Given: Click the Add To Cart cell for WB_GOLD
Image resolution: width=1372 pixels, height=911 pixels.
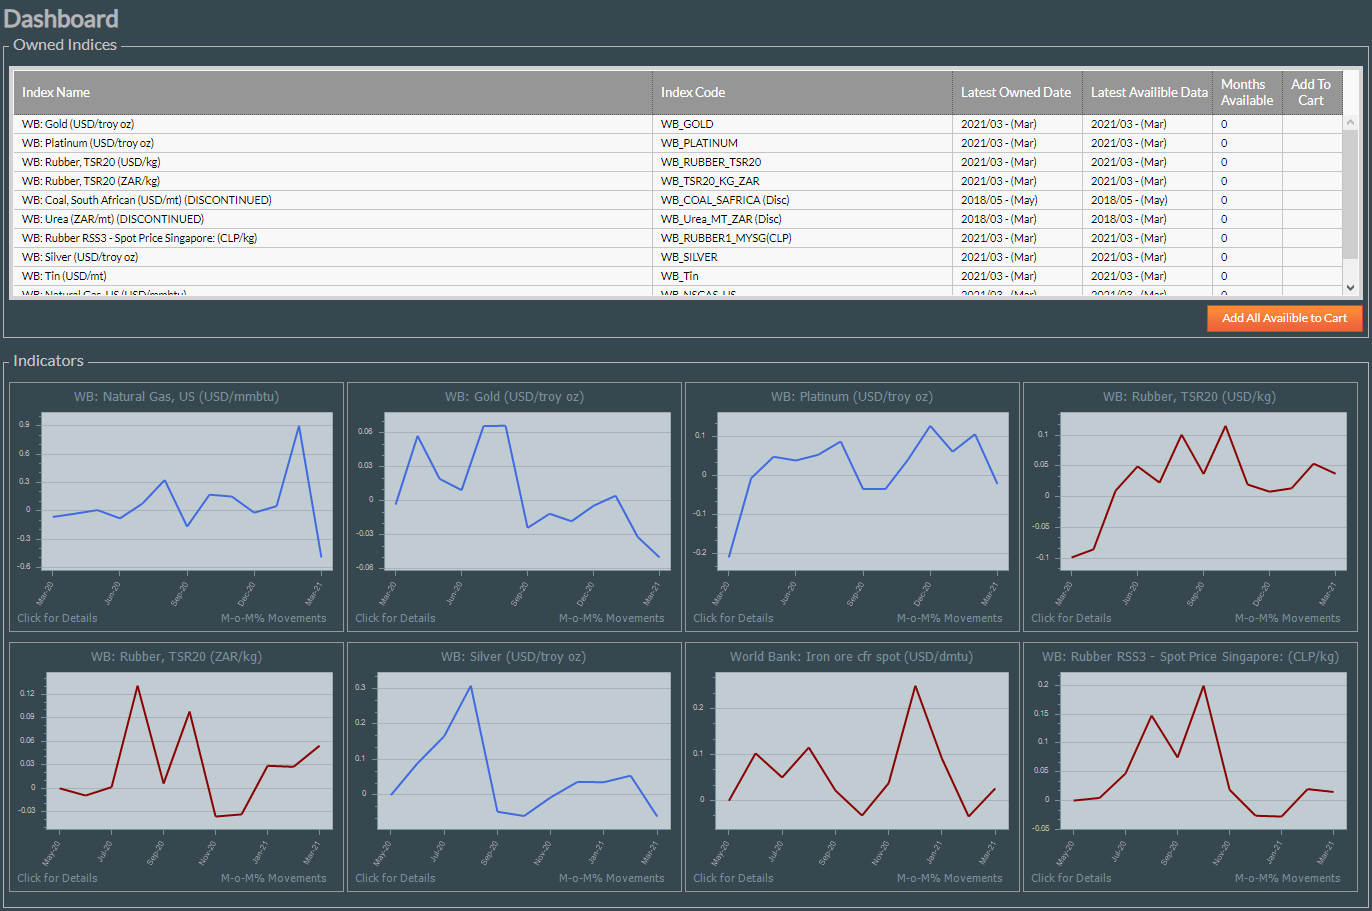Looking at the screenshot, I should click(x=1311, y=124).
